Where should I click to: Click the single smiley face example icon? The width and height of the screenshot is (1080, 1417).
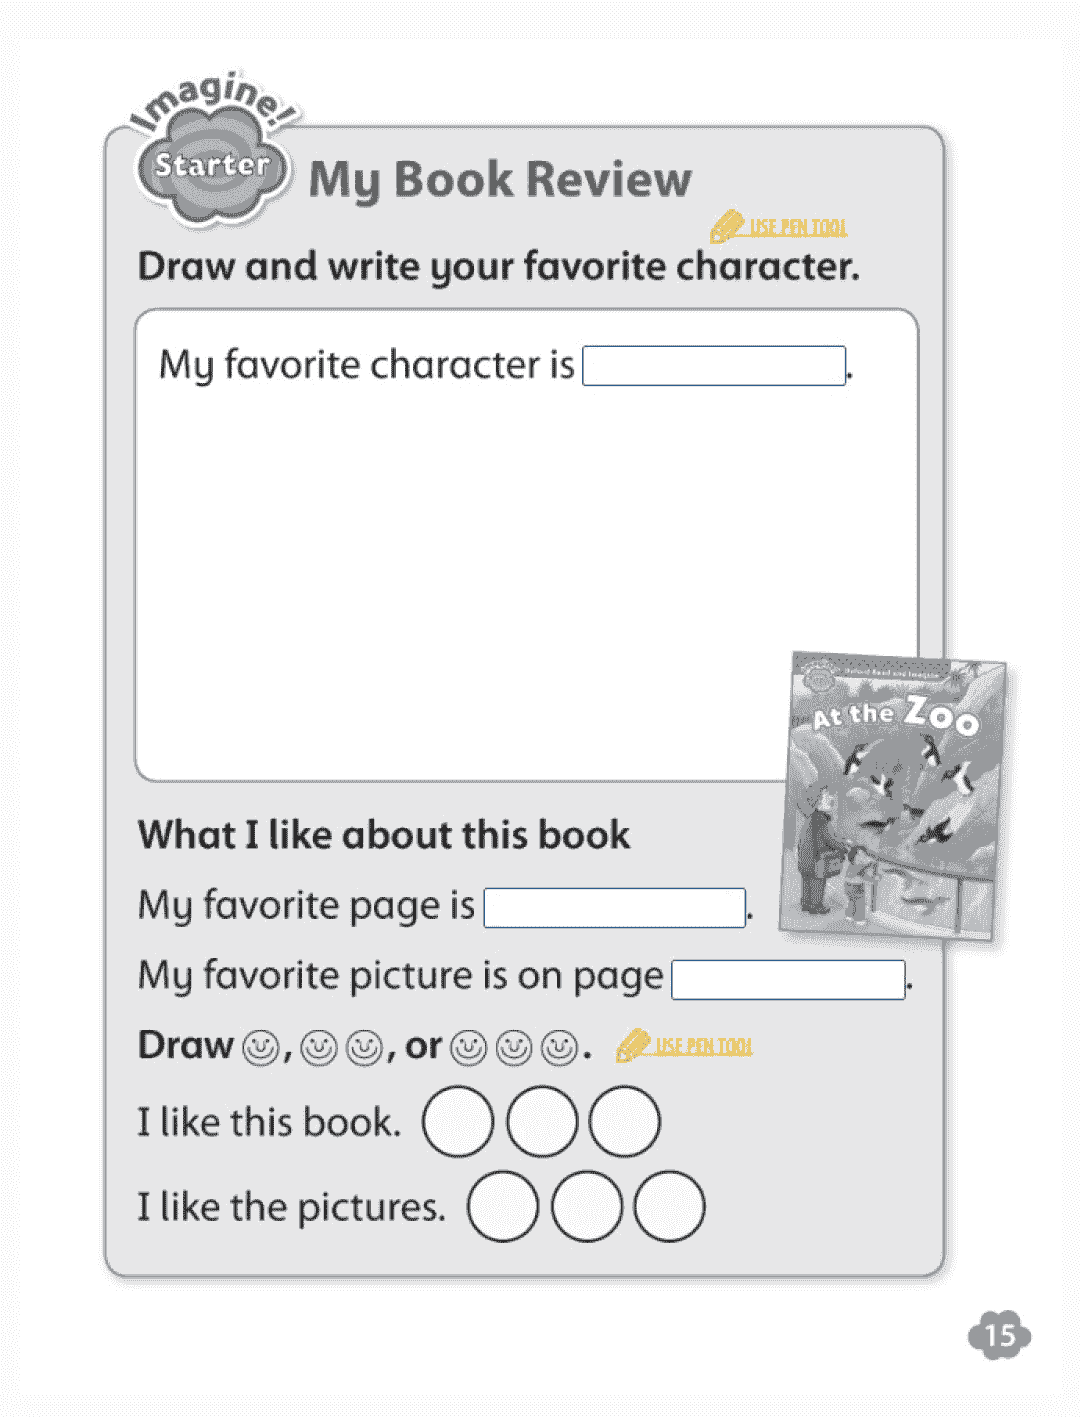tap(260, 1047)
